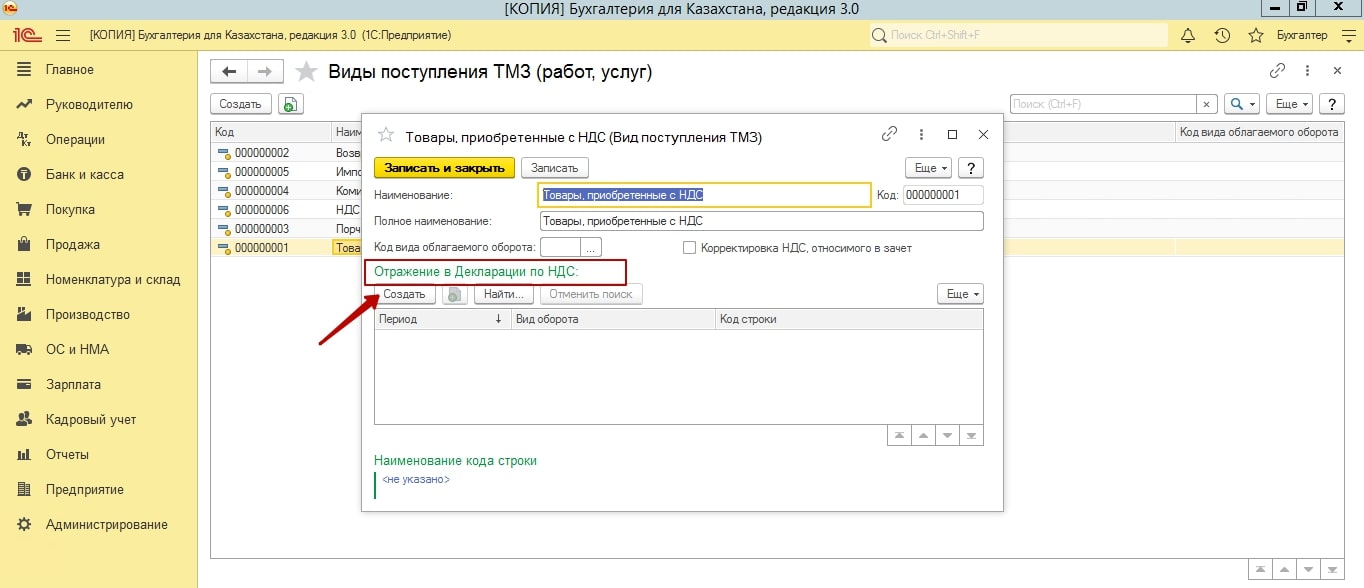Screen dimensions: 1364x588
Task: Enable Корректировка НДС, относимого в зачет checkbox
Action: click(689, 248)
